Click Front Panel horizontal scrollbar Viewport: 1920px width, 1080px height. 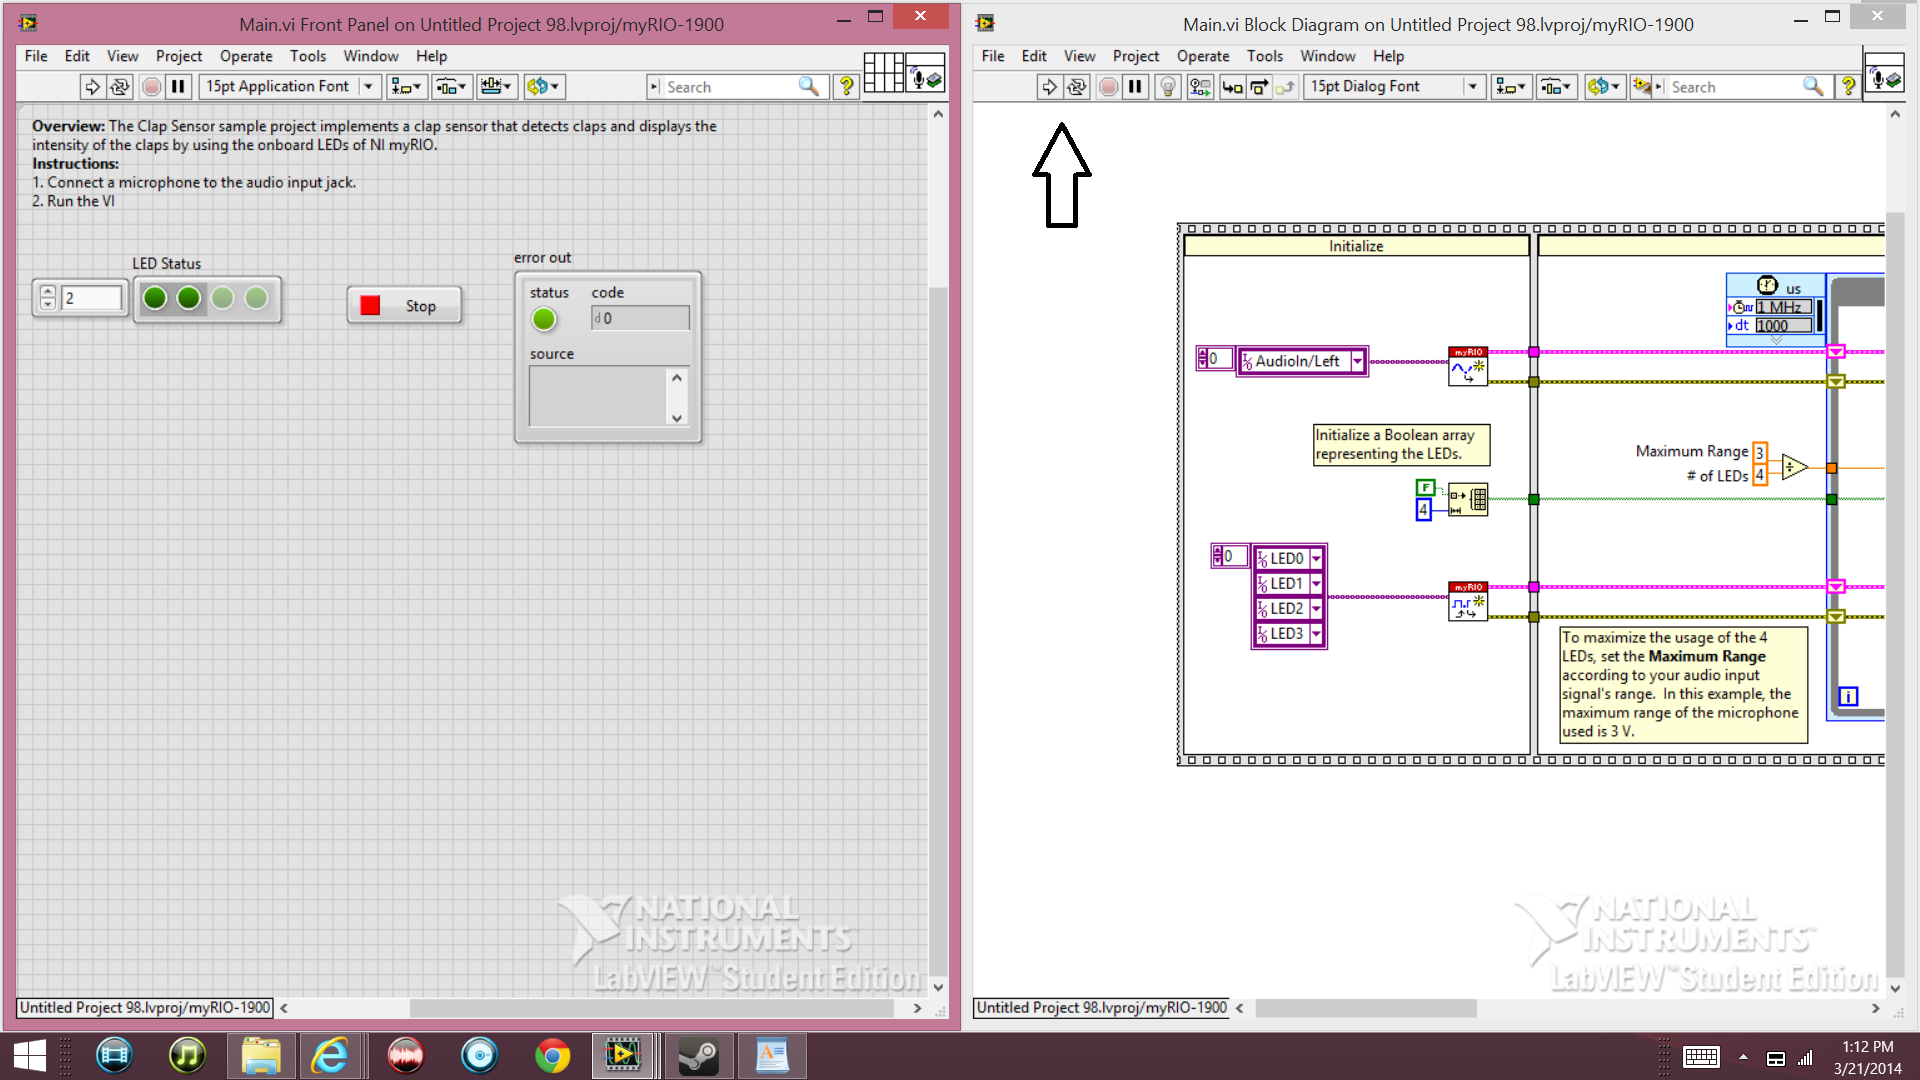(650, 1008)
